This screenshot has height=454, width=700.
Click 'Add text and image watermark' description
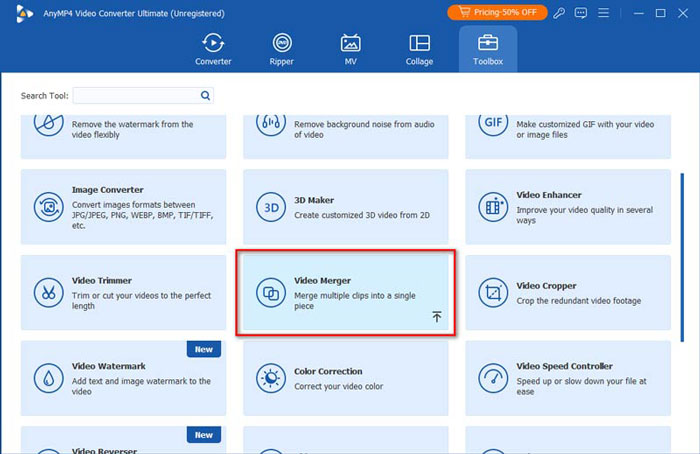click(x=141, y=386)
